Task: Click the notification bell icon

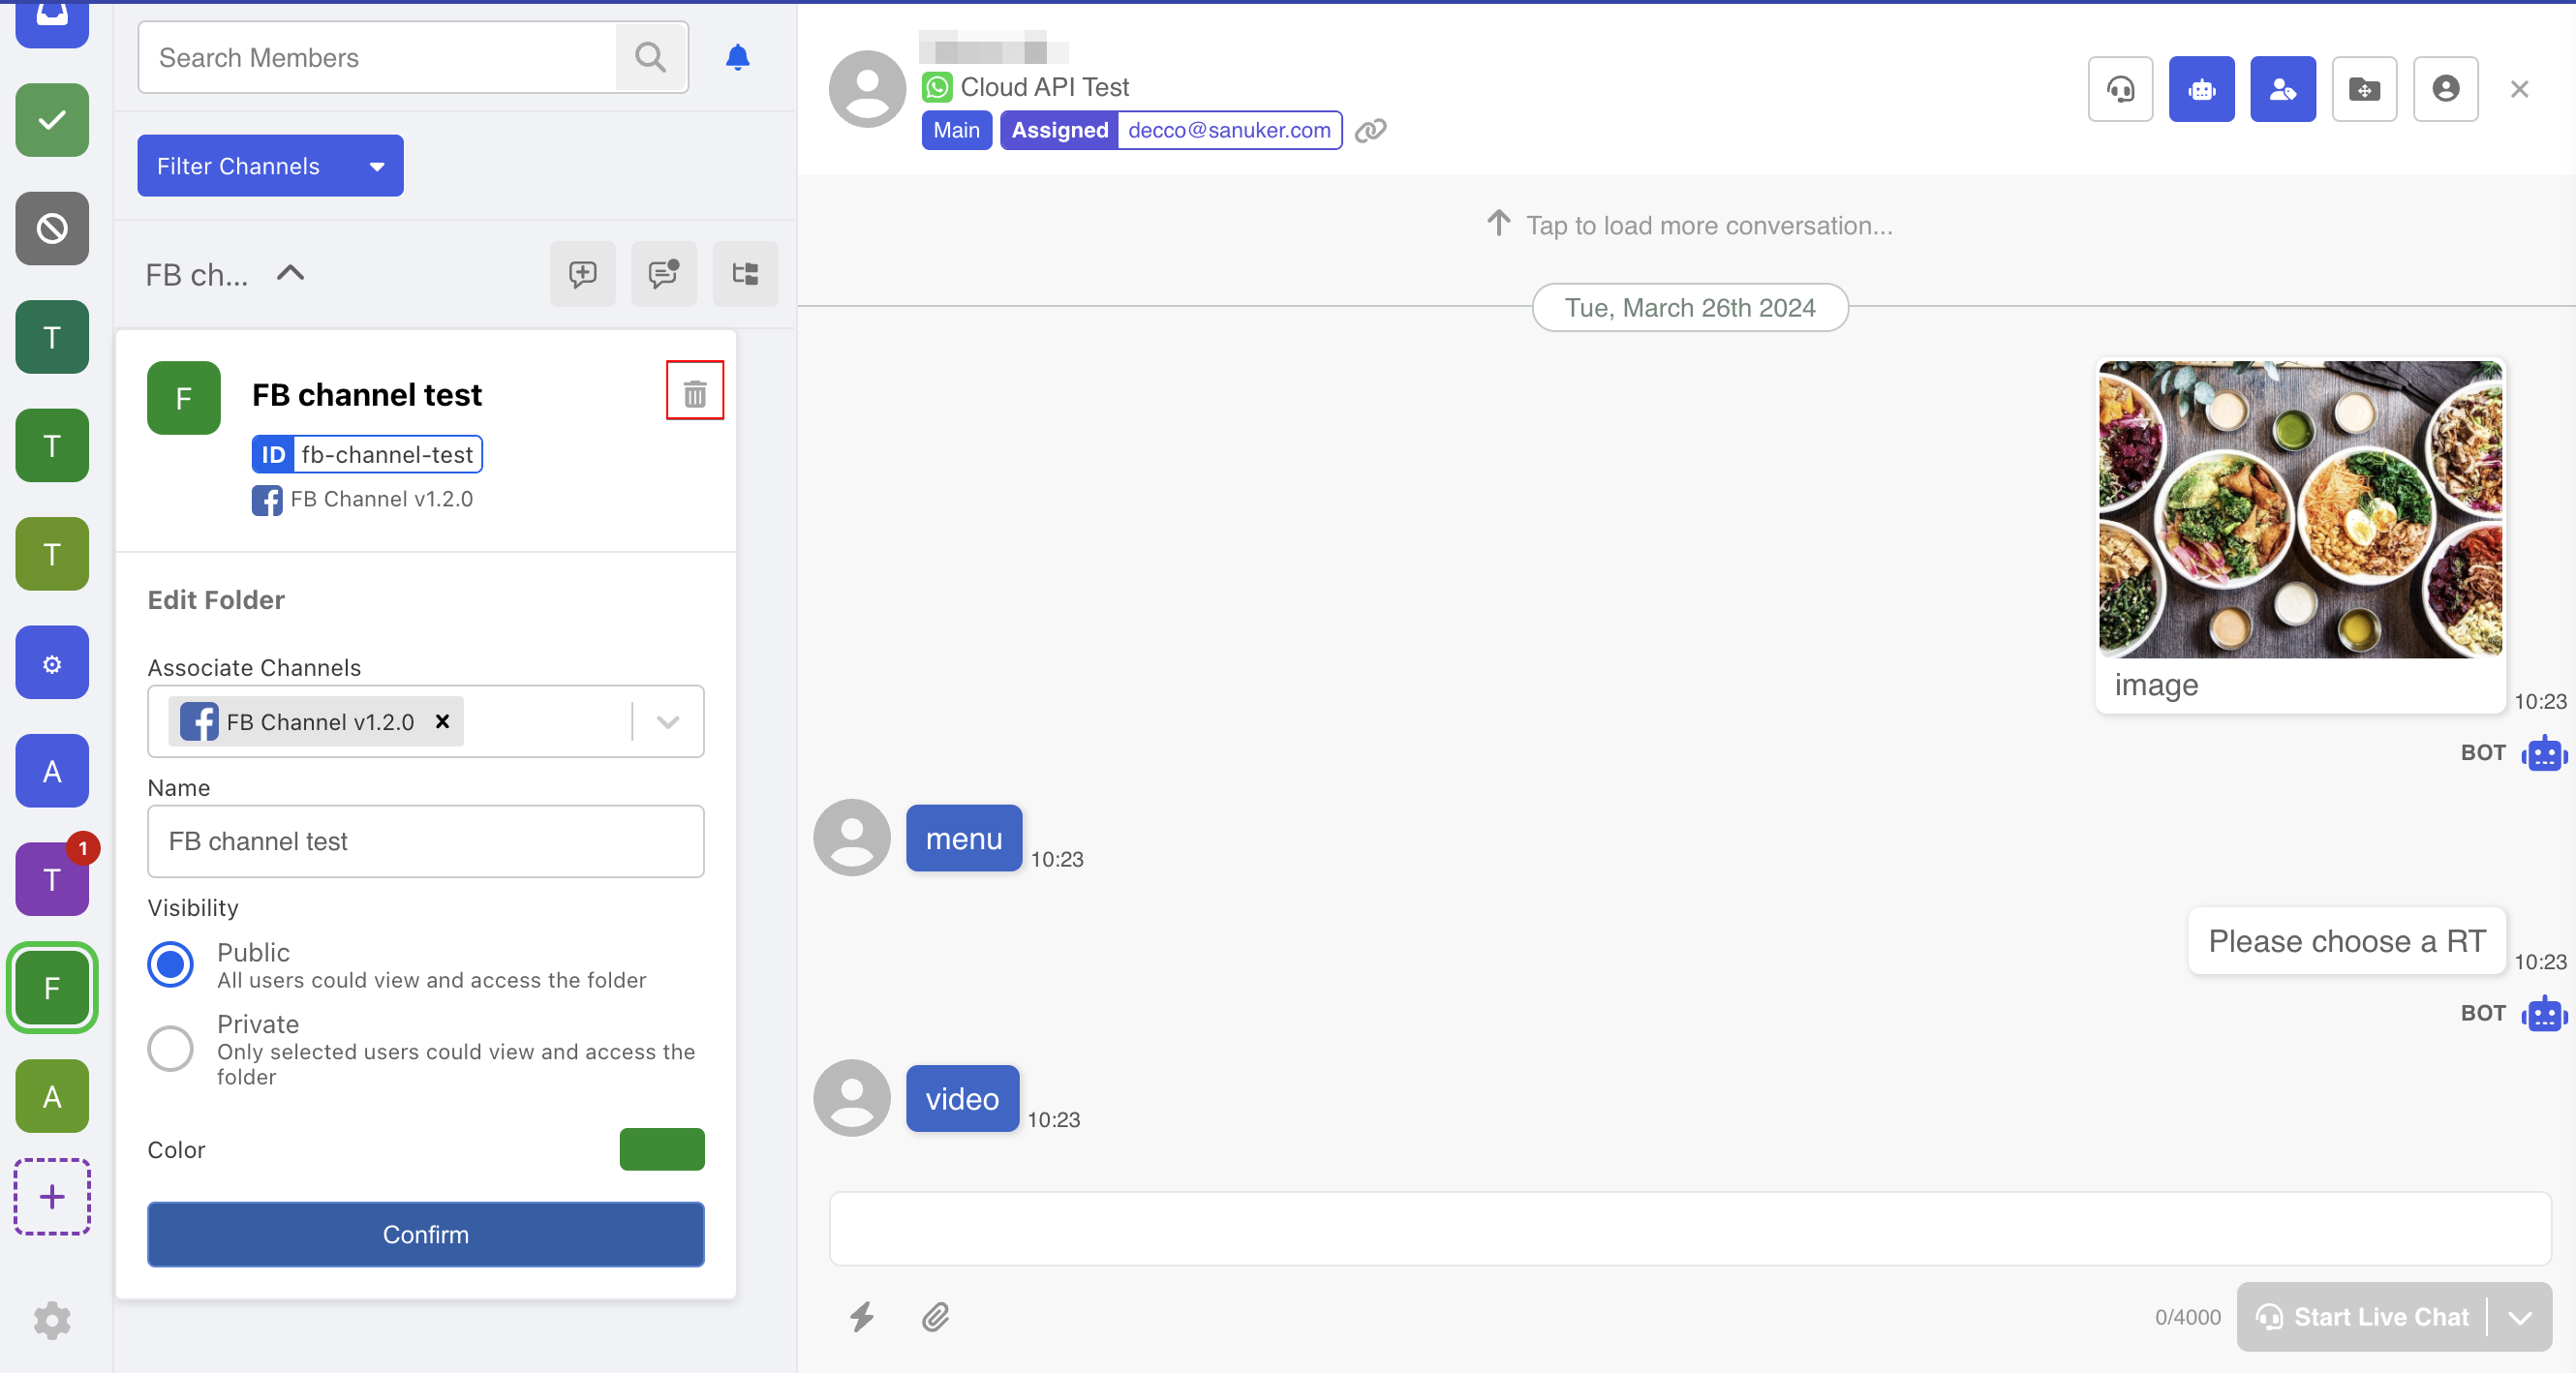Action: [737, 58]
